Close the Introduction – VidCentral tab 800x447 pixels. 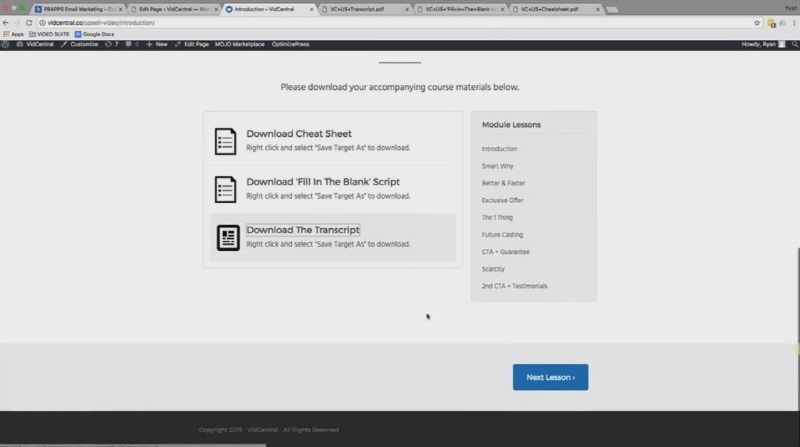[x=311, y=9]
